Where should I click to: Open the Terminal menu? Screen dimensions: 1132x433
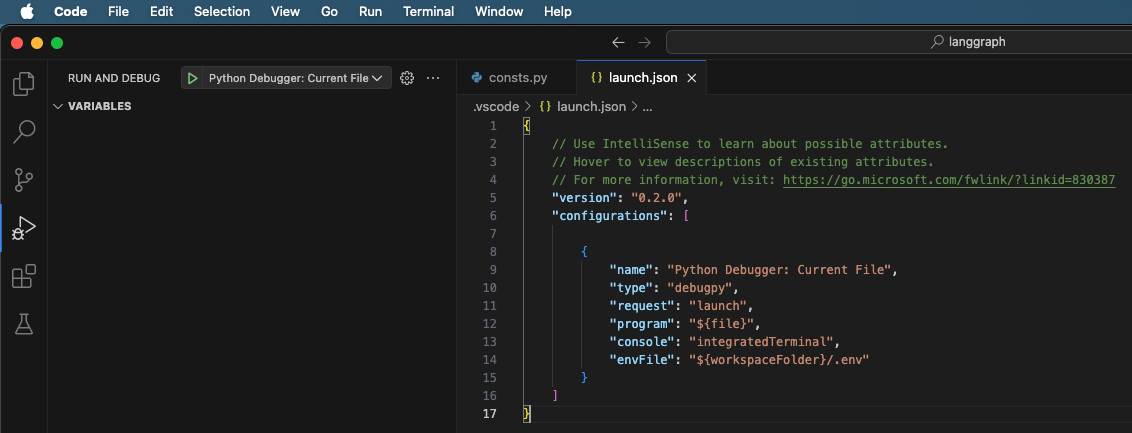coord(429,12)
